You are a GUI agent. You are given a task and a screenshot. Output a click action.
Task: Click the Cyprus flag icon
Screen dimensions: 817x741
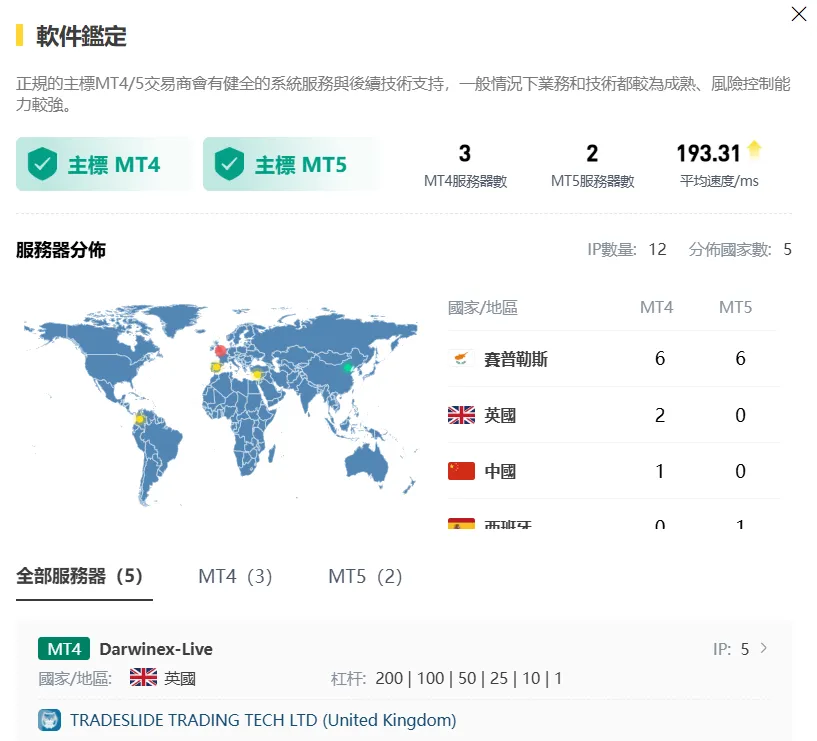point(461,359)
